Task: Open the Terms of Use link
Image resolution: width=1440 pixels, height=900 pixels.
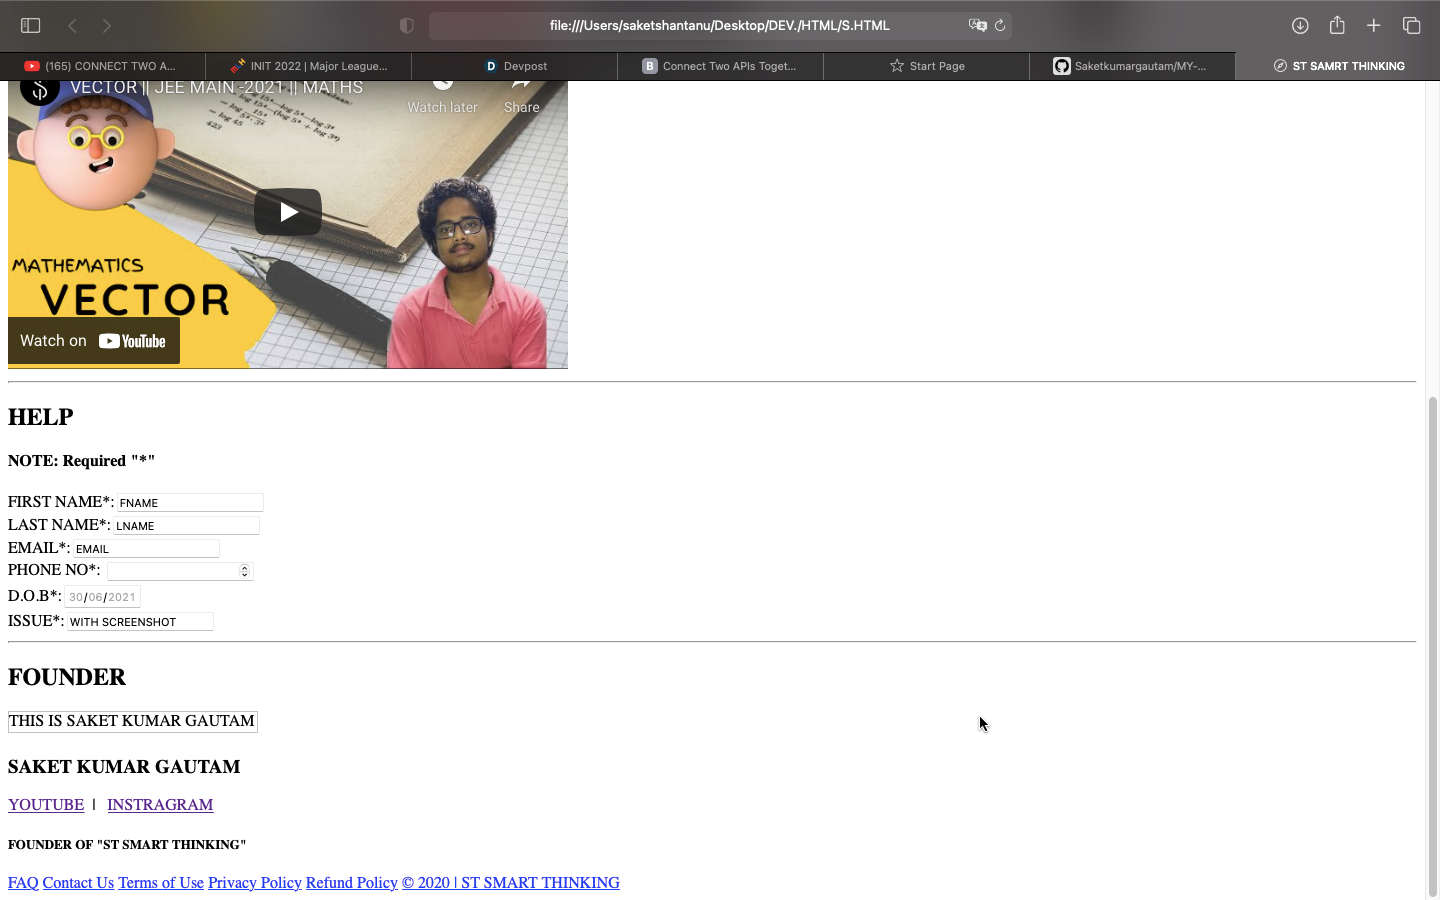Action: click(161, 883)
